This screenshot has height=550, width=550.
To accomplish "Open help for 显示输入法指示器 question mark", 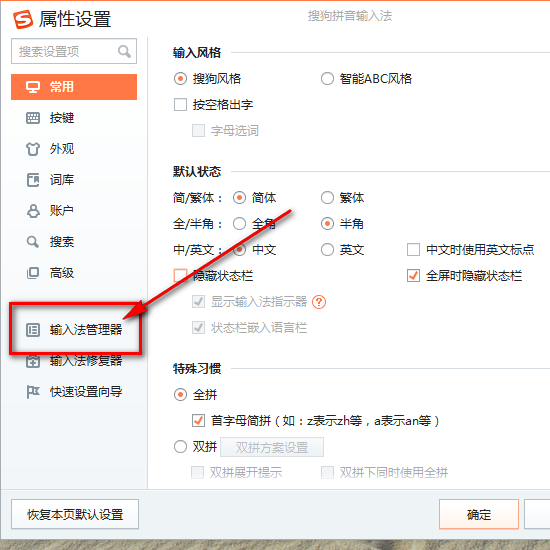I will click(319, 302).
